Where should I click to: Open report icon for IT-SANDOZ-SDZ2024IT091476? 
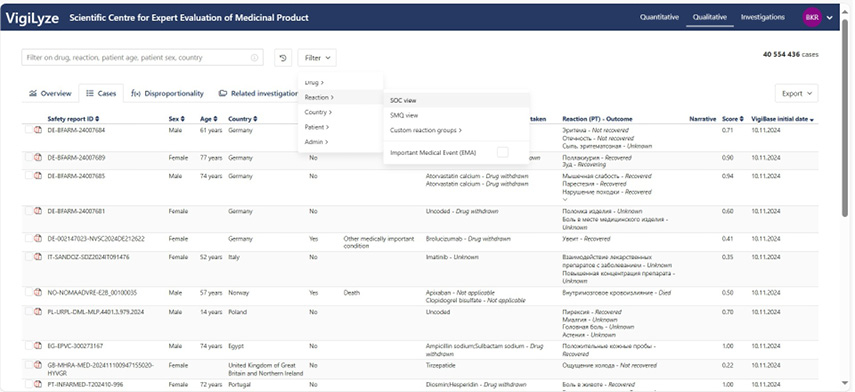[x=38, y=257]
